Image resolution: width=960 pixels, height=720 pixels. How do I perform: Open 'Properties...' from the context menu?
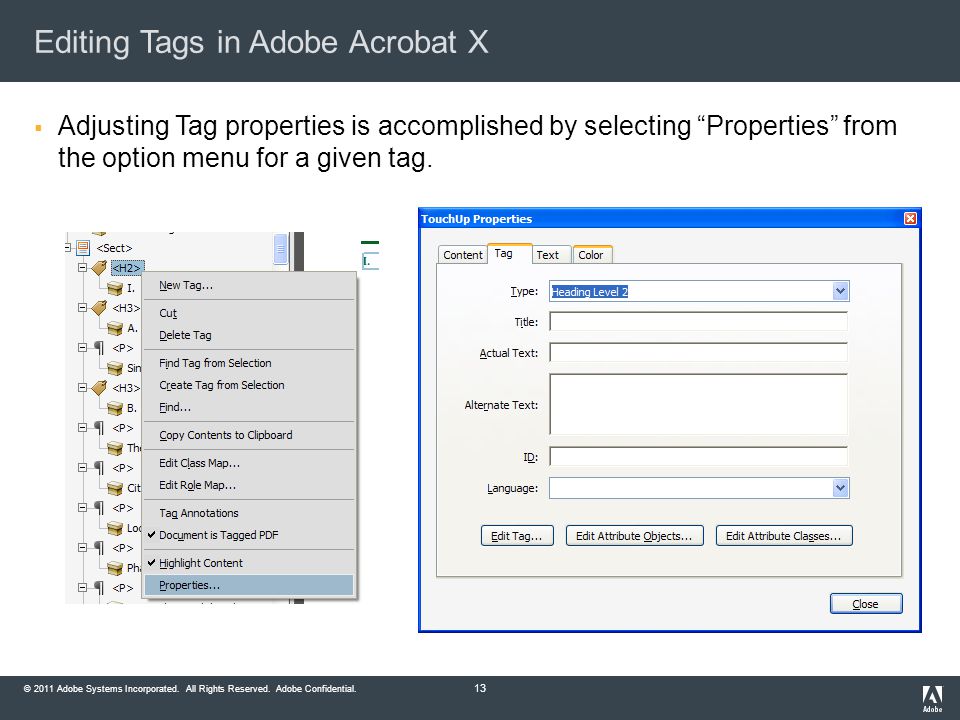click(249, 585)
